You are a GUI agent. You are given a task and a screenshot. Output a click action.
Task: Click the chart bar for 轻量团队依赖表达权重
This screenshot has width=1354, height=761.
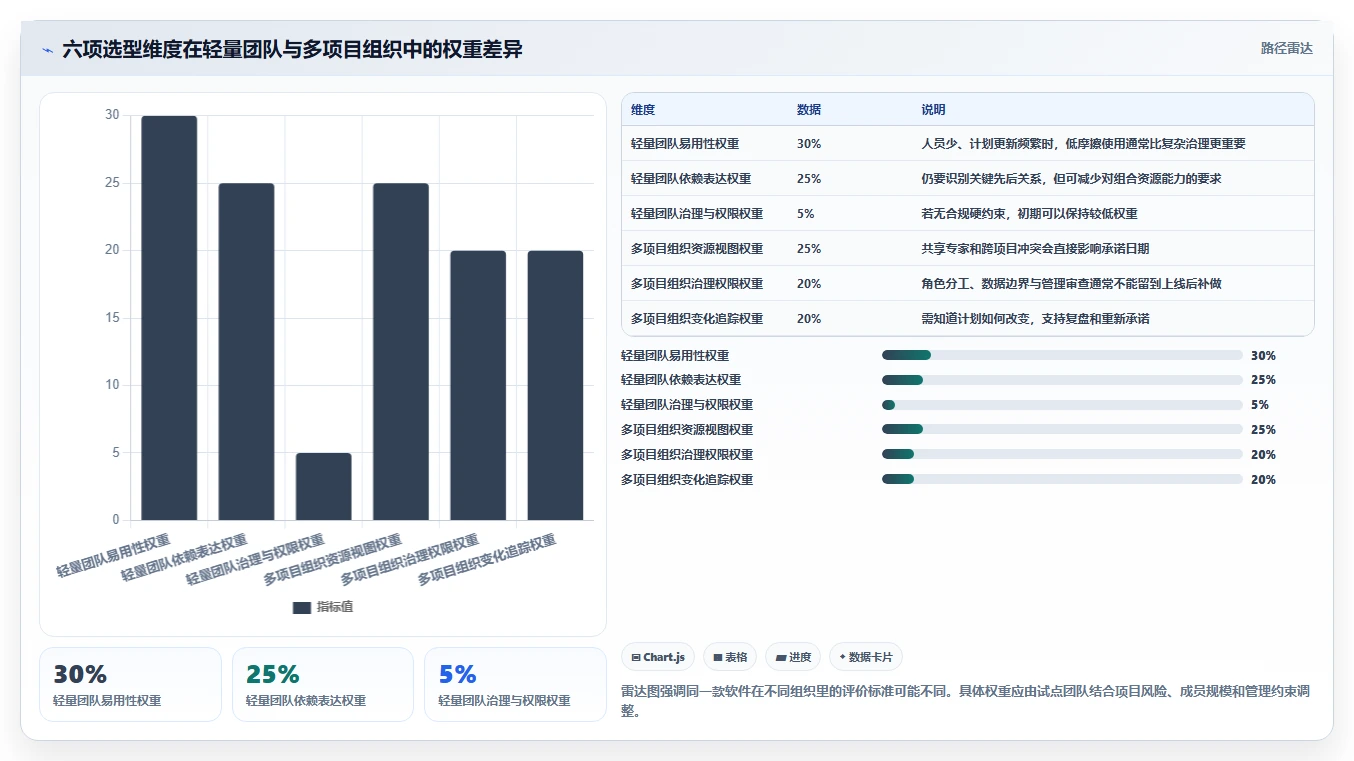pyautogui.click(x=246, y=352)
